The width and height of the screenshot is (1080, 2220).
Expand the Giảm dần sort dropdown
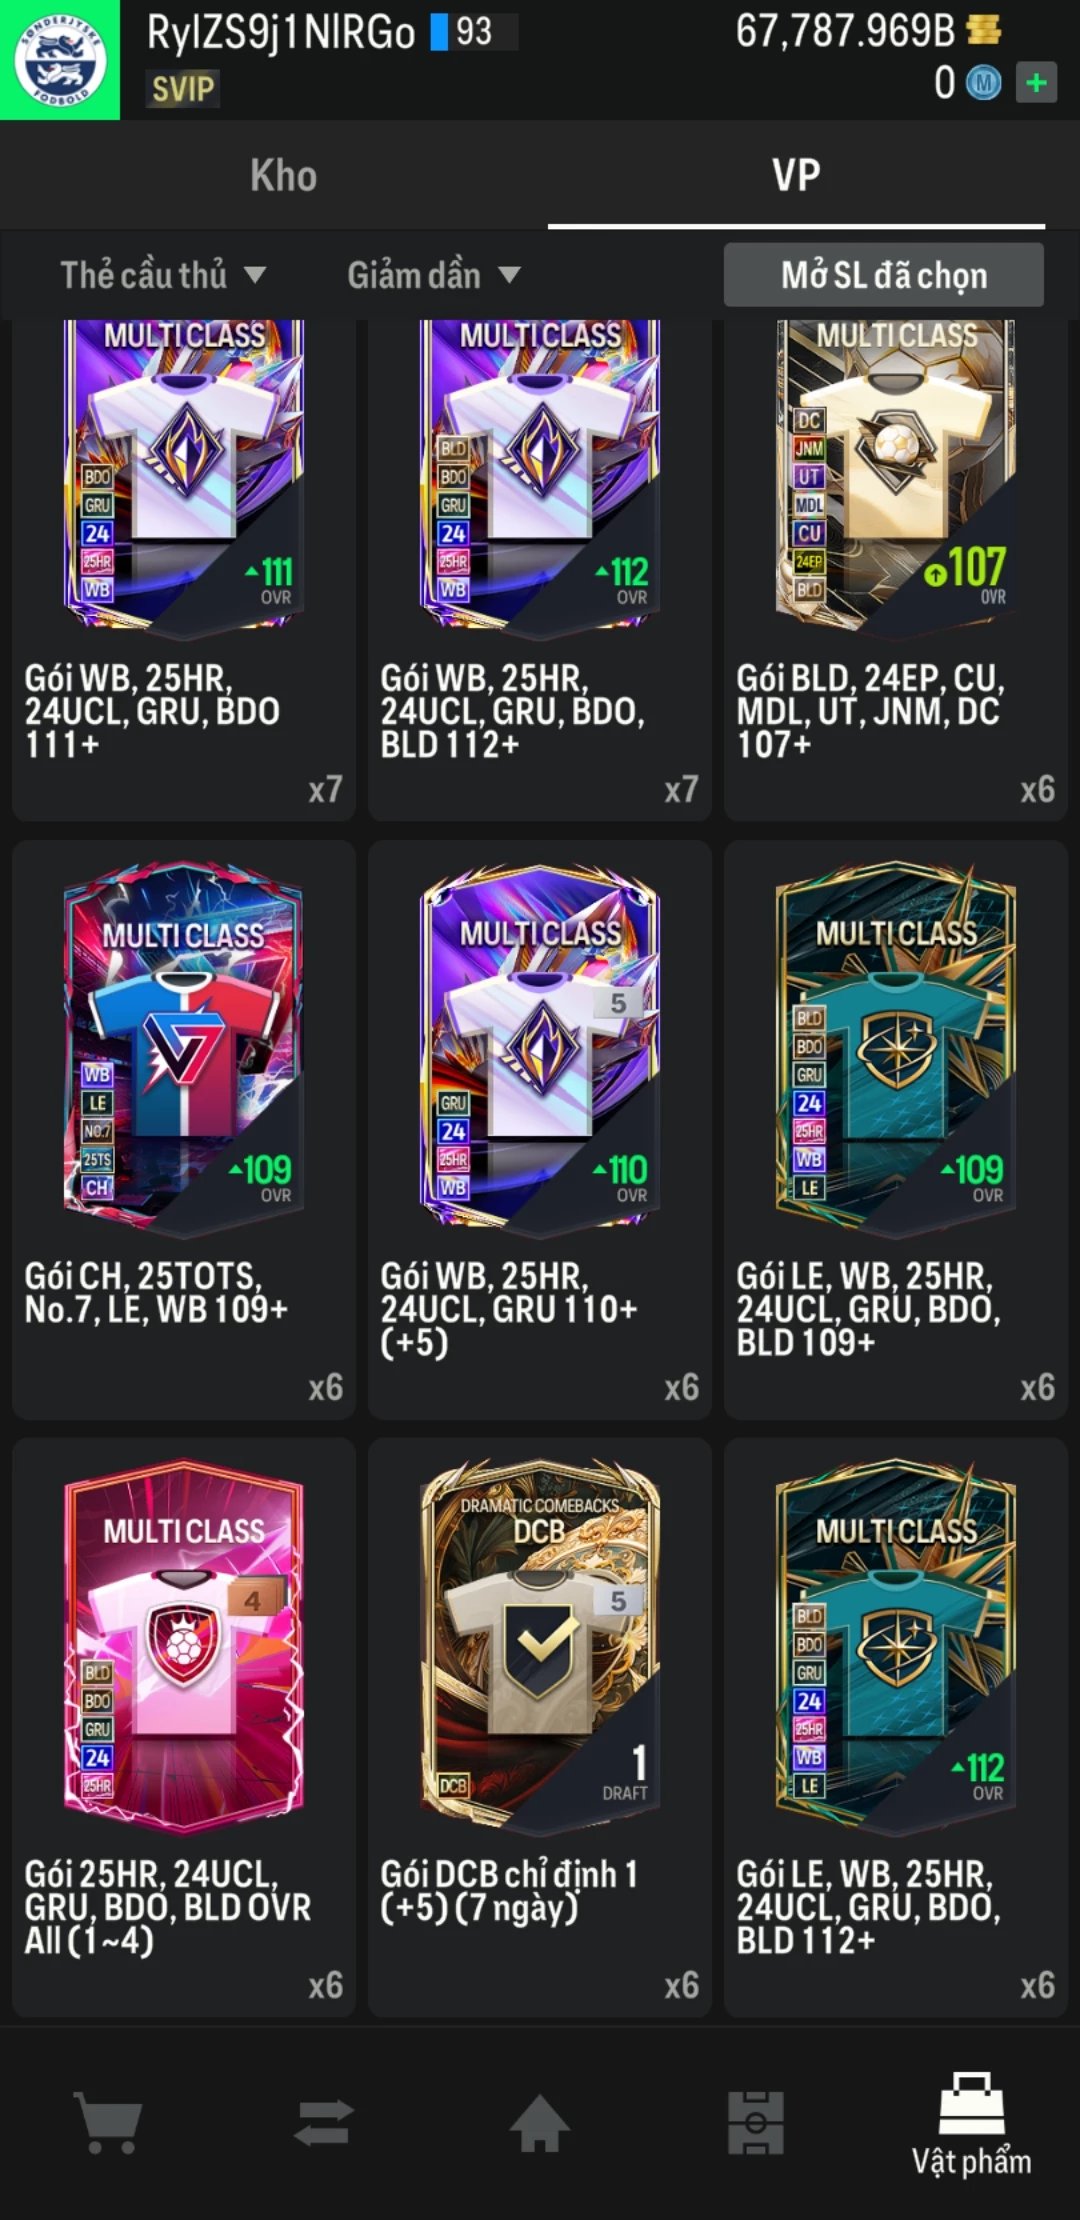[x=434, y=275]
